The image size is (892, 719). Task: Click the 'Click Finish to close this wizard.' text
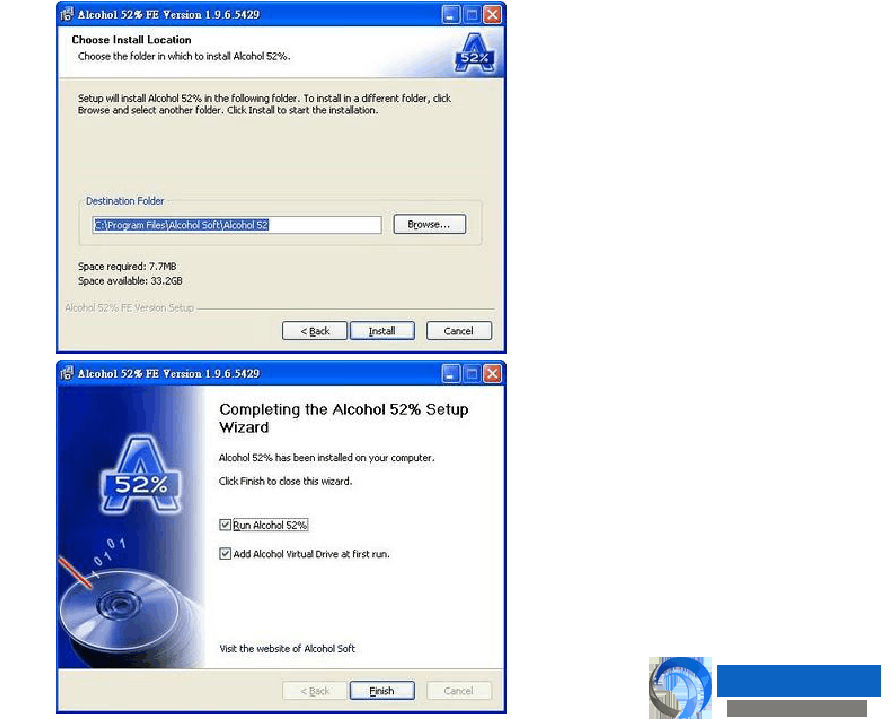[x=286, y=481]
